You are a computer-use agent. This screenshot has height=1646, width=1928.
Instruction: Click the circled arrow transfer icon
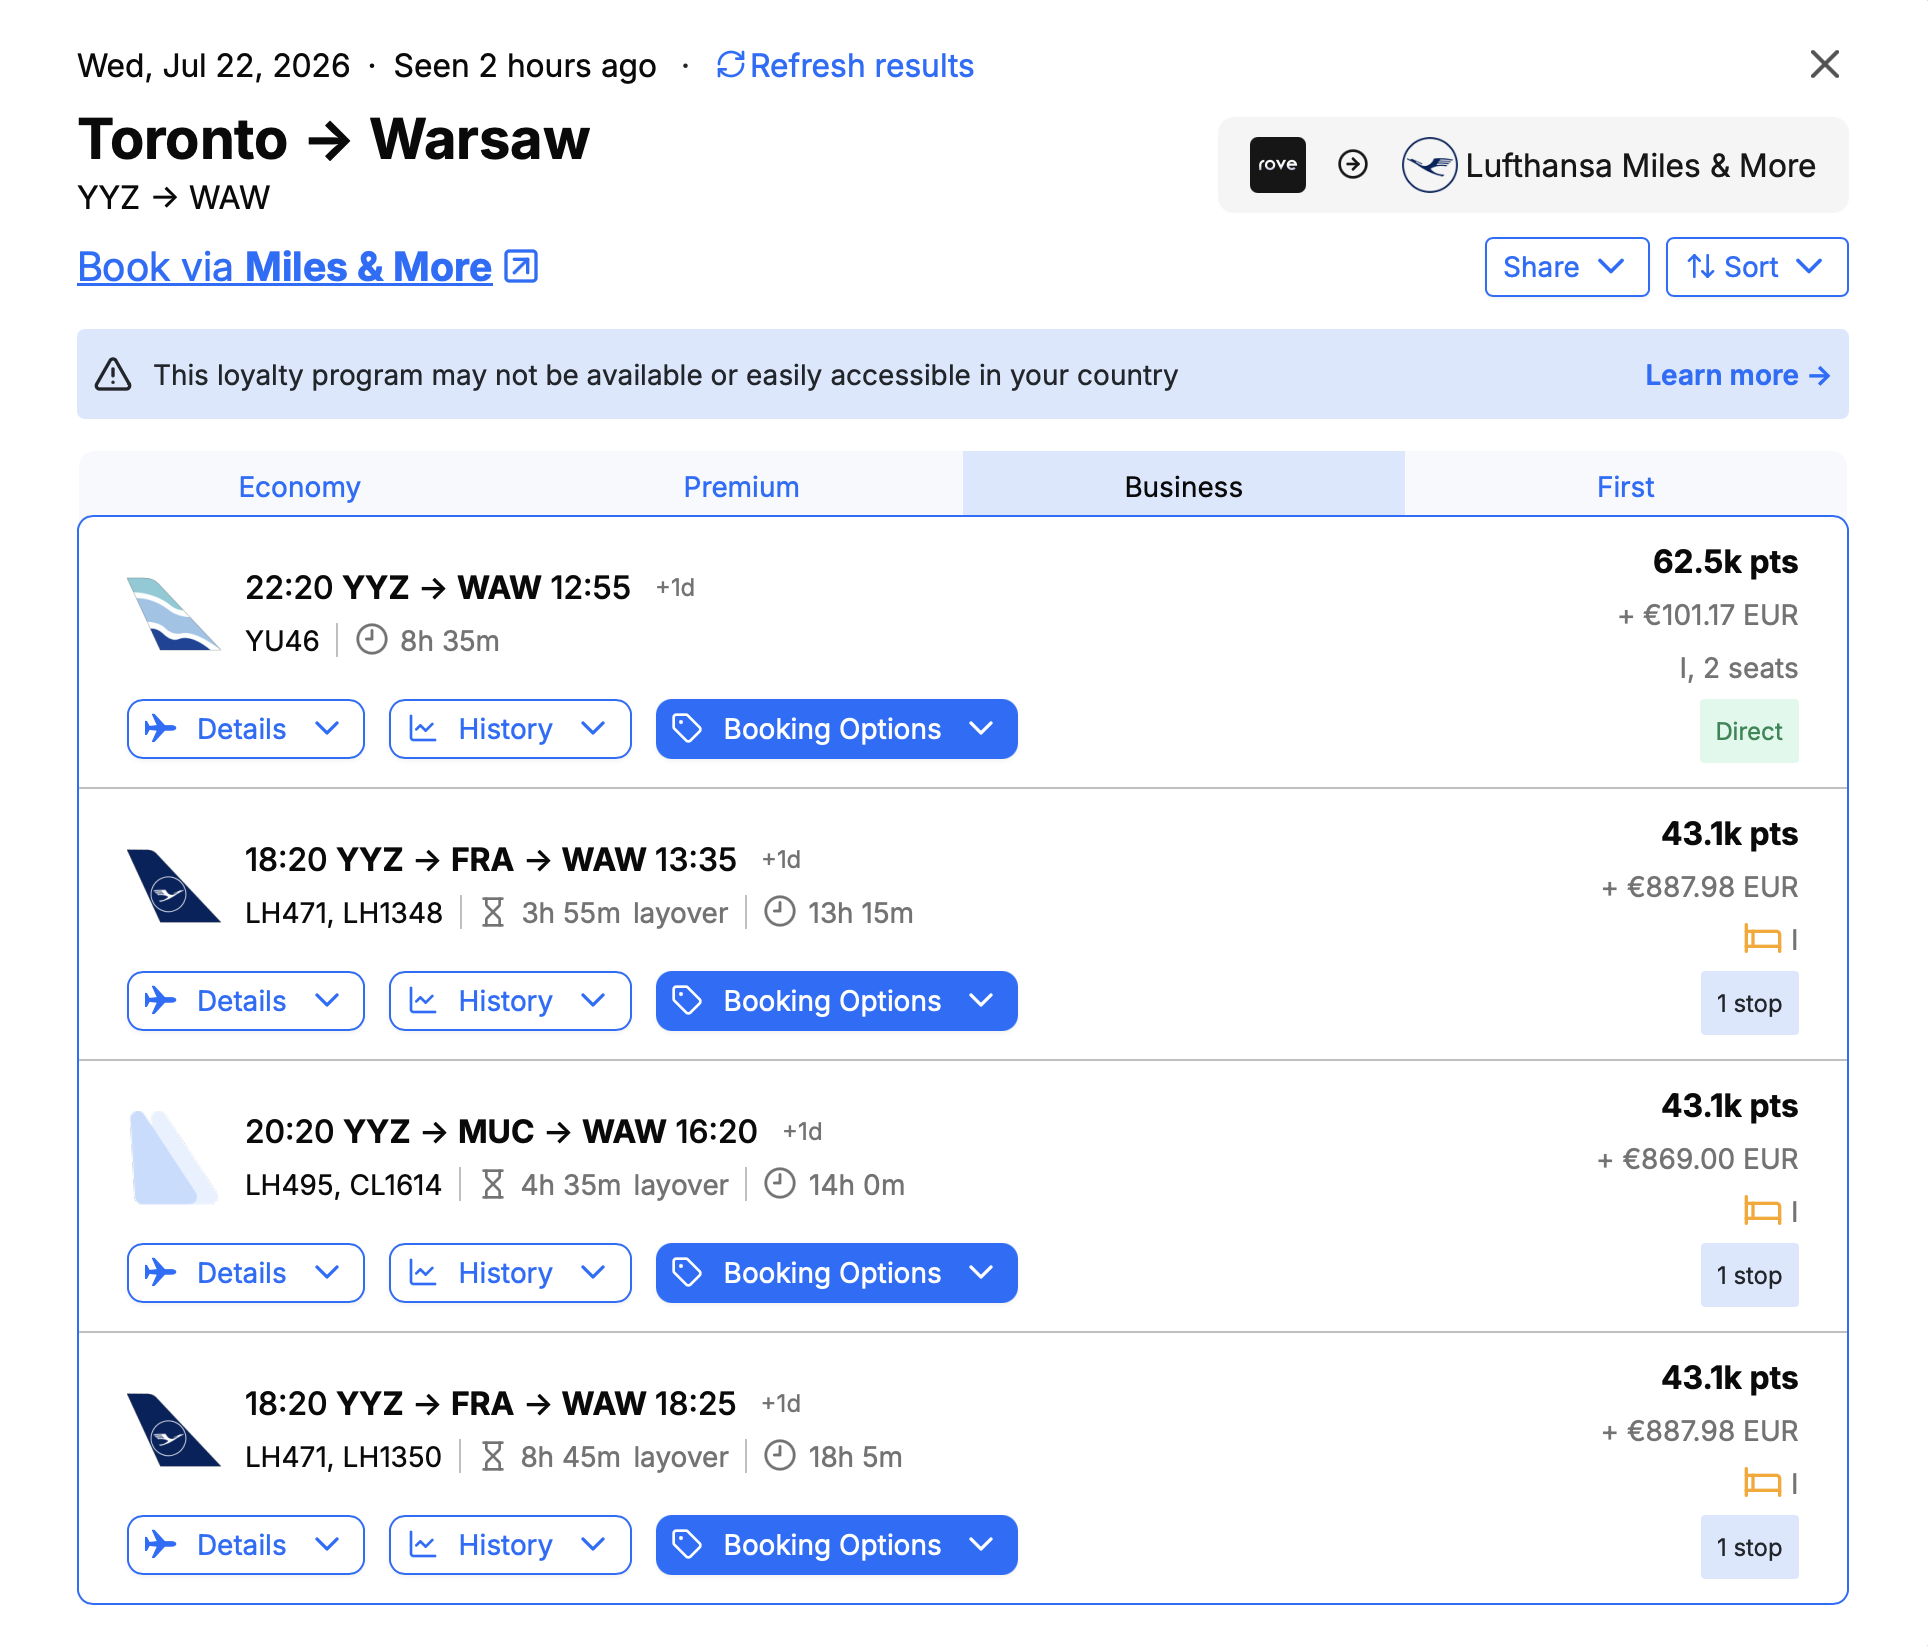pos(1352,164)
